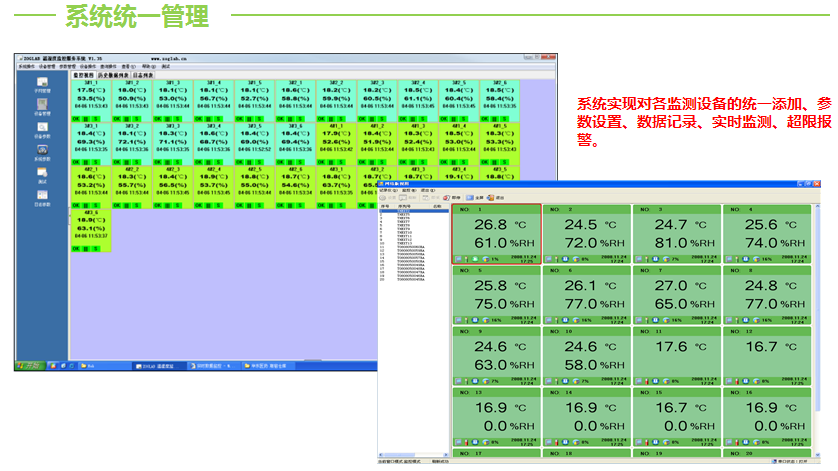Click the S badge in the 3#3_1 cell

click(96, 162)
